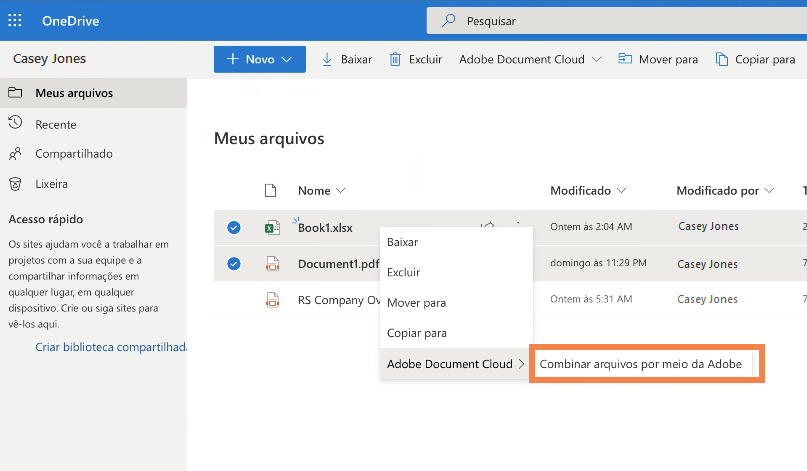
Task: Open Compartilhado in the left navigation
Action: pos(74,154)
